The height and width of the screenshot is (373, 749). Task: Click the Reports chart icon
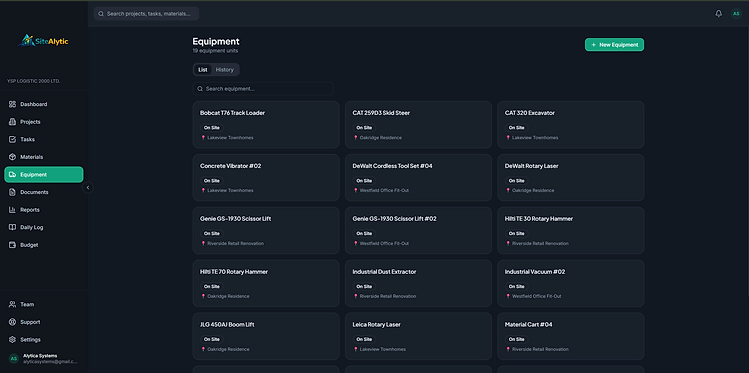tap(12, 210)
